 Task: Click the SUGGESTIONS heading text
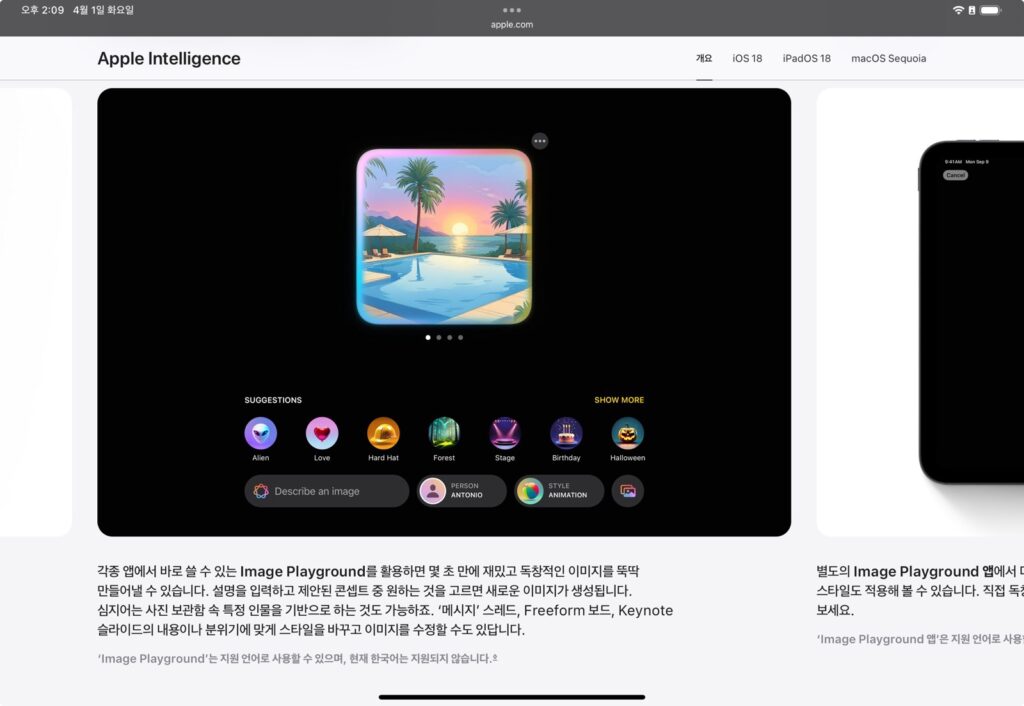point(273,400)
